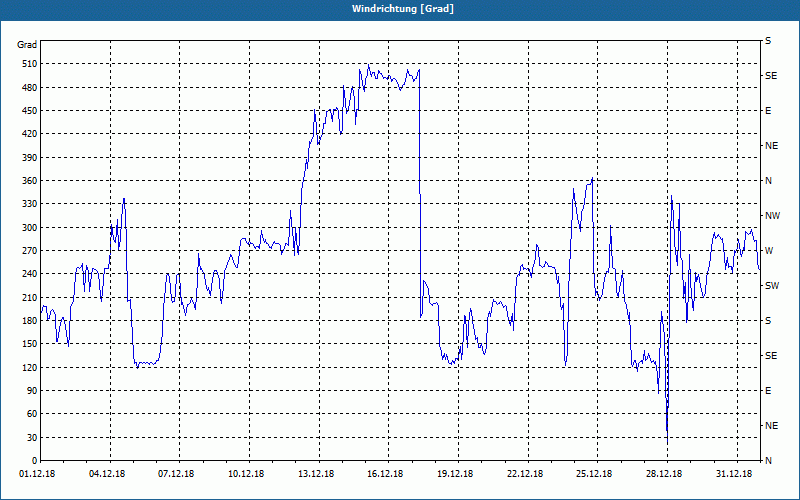Viewport: 800px width, 500px height.
Task: Click the 10.12.18 date label
Action: [246, 474]
